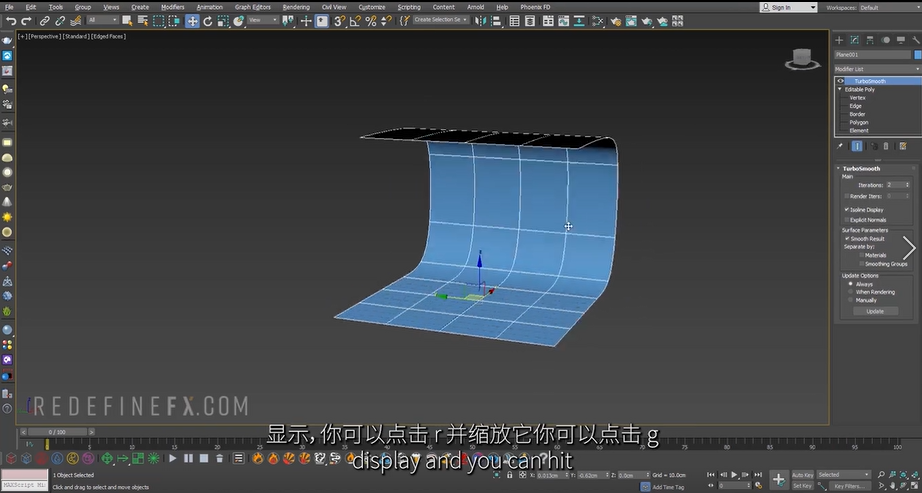The width and height of the screenshot is (922, 493).
Task: Open the Modifiers menu
Action: pos(173,7)
